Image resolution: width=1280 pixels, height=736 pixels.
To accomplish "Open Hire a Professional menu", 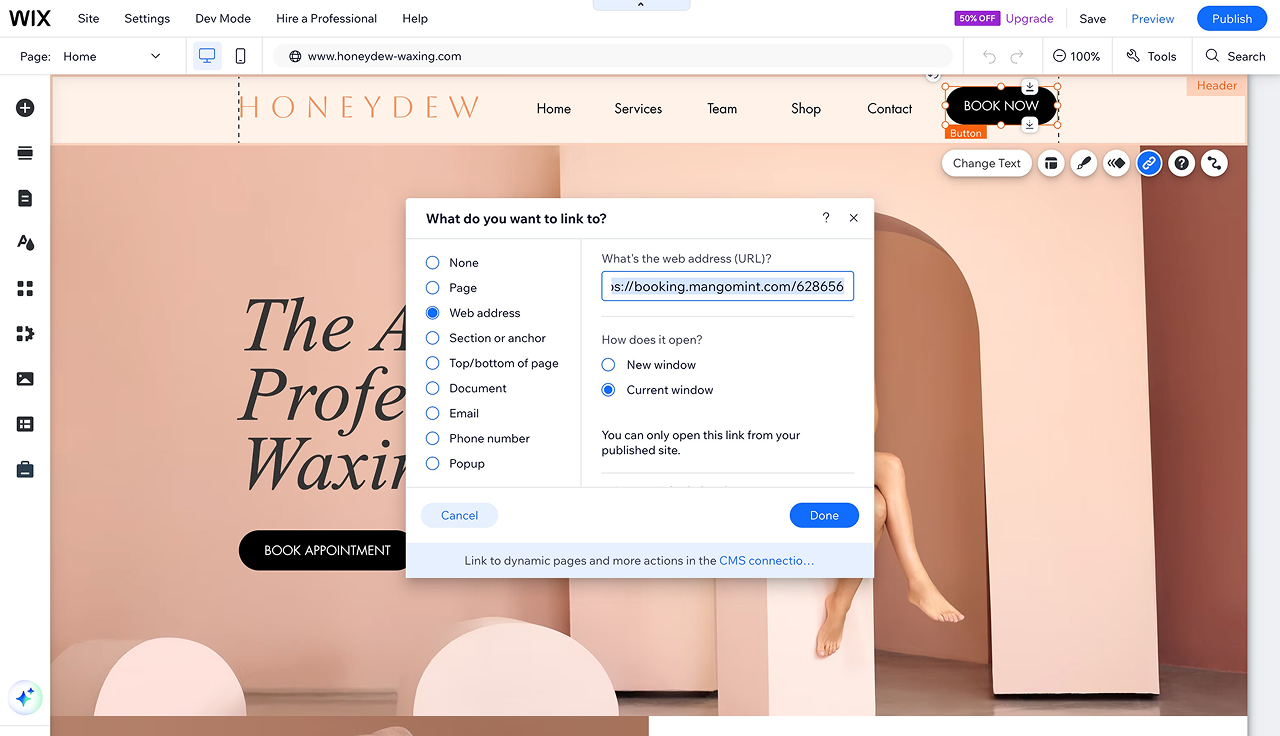I will click(x=327, y=18).
